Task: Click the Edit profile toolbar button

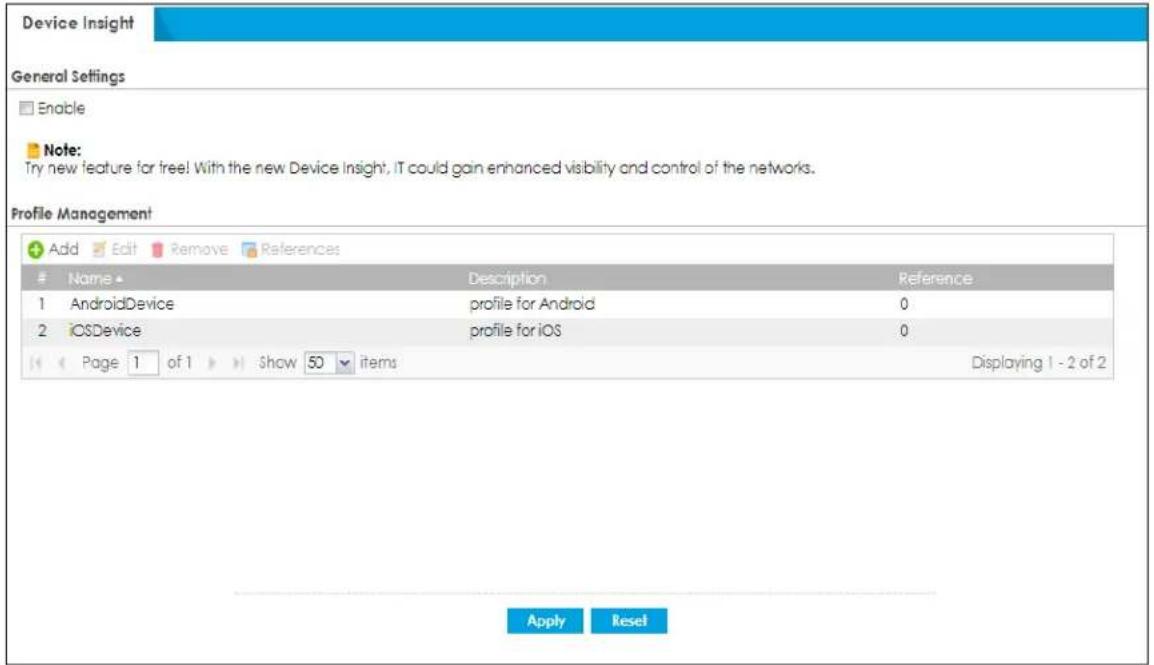Action: tap(115, 249)
